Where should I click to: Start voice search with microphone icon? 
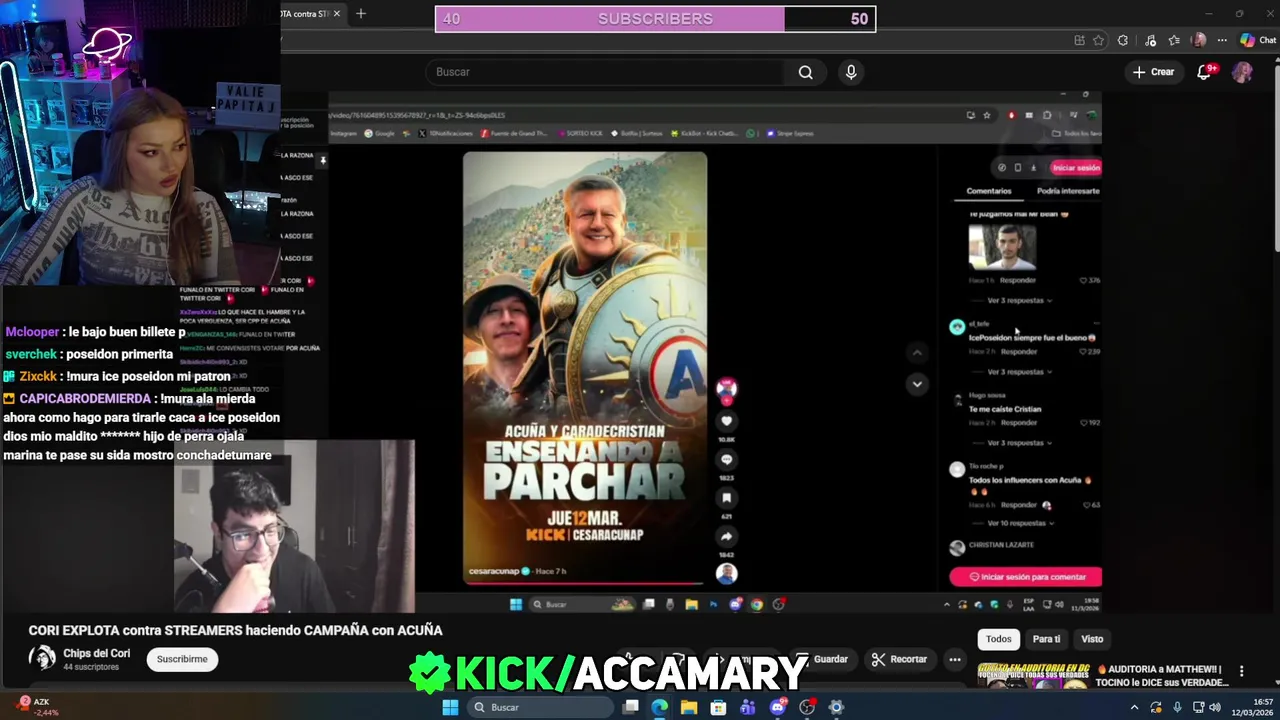(x=851, y=72)
